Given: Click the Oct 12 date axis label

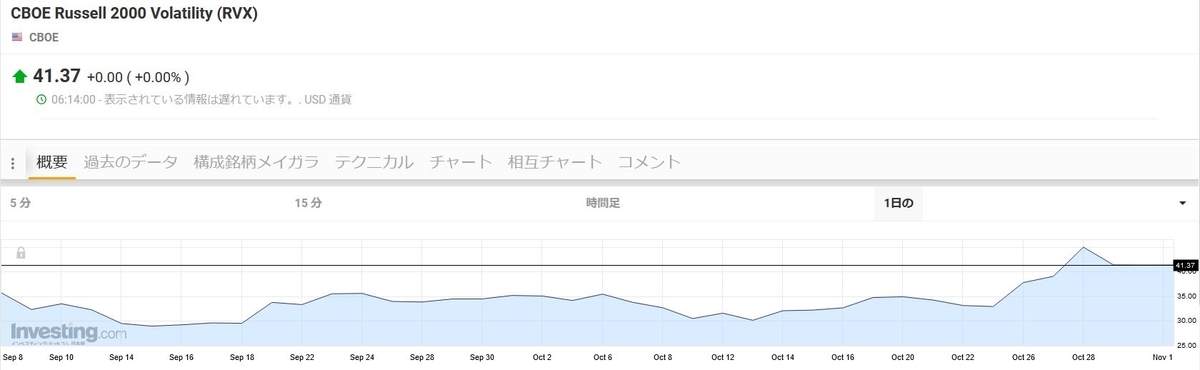Looking at the screenshot, I should coord(722,356).
